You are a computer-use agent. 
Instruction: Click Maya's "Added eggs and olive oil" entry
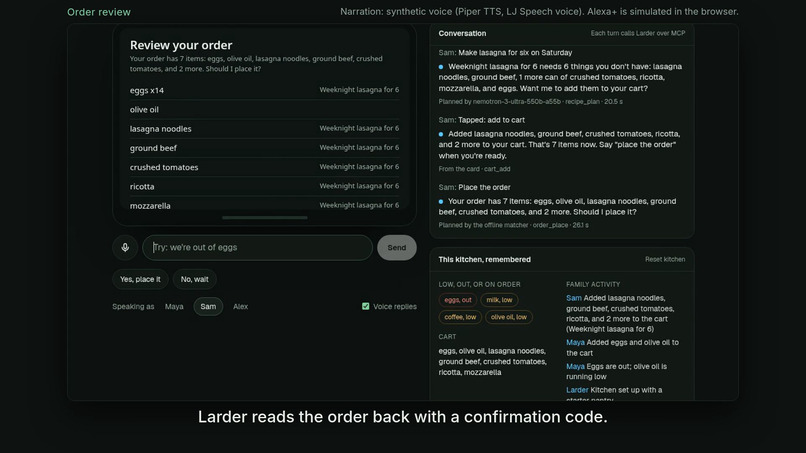tap(622, 348)
